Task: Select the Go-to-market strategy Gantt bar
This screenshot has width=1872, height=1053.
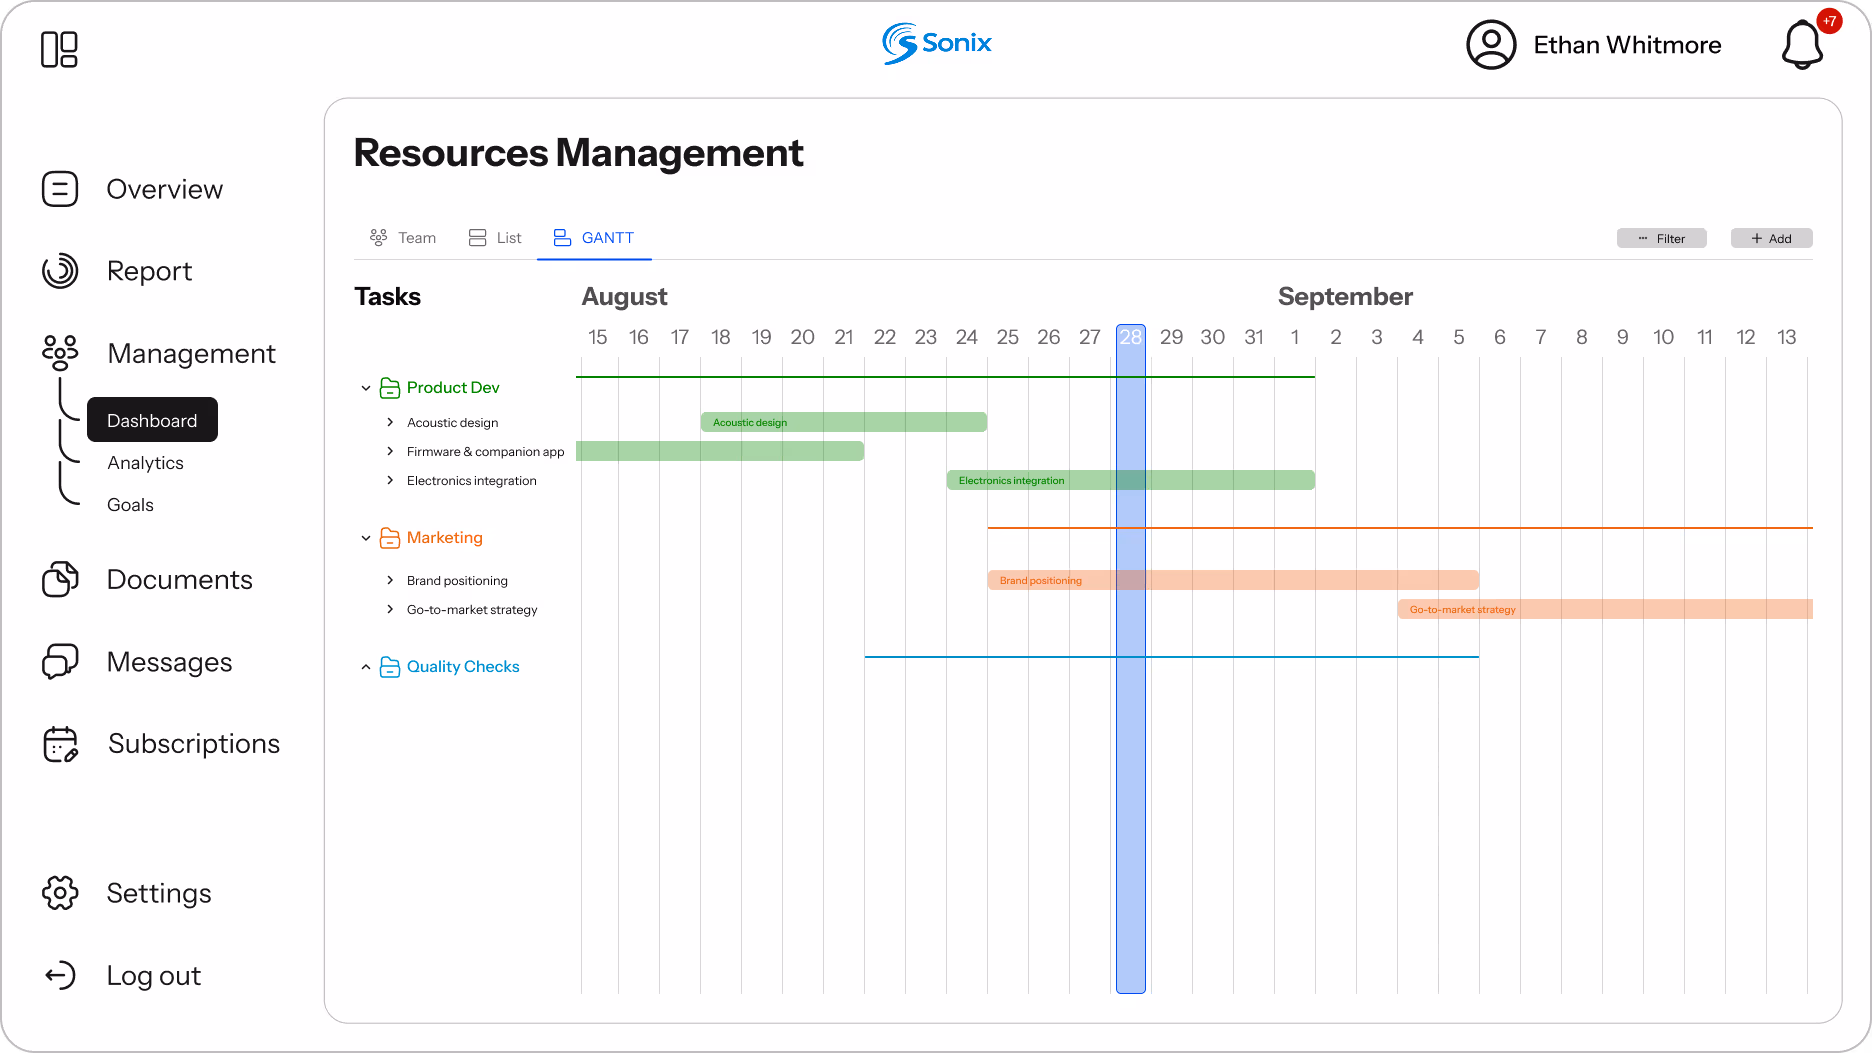Action: (x=1605, y=609)
